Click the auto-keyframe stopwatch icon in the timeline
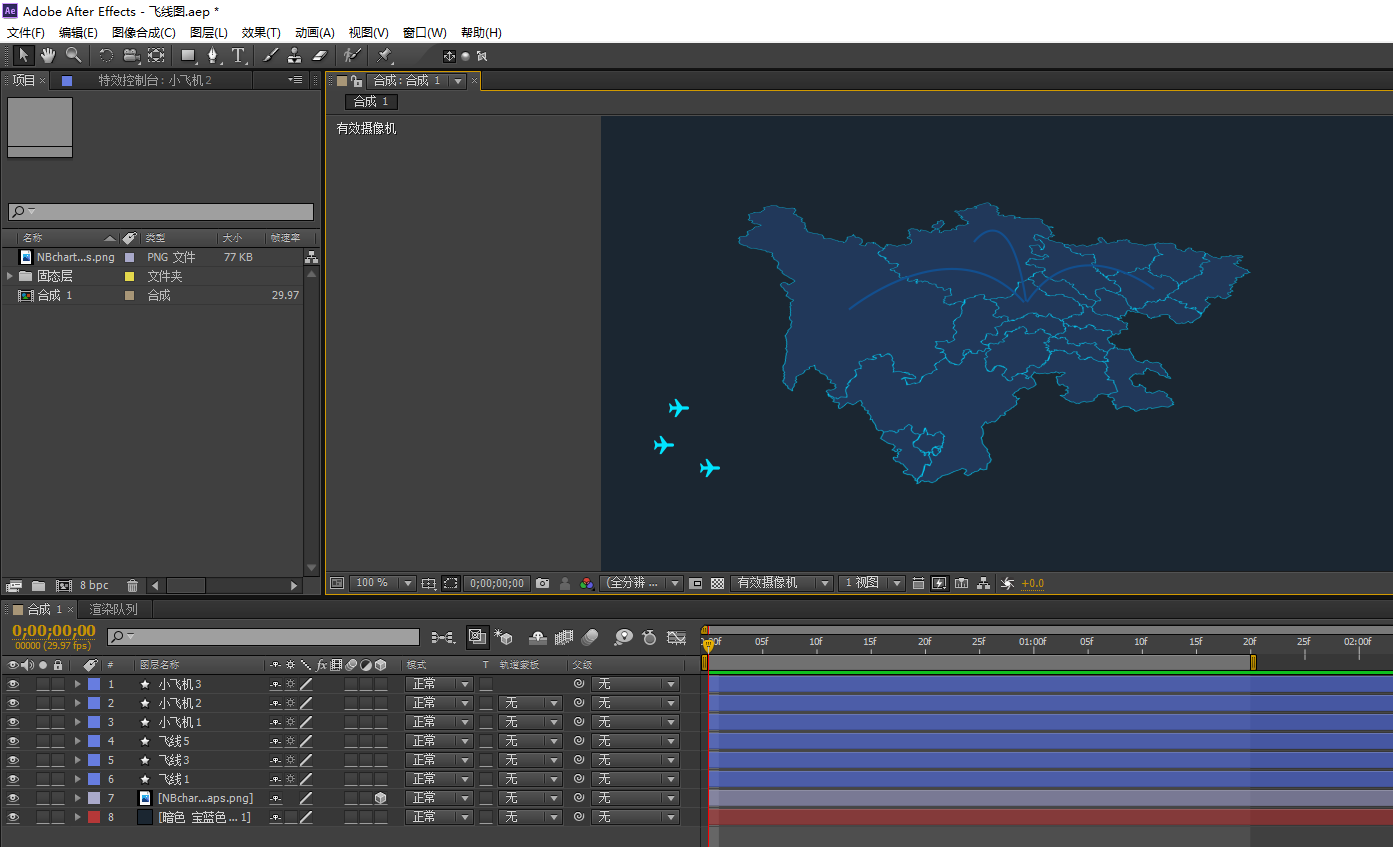The image size is (1393, 847). 649,637
